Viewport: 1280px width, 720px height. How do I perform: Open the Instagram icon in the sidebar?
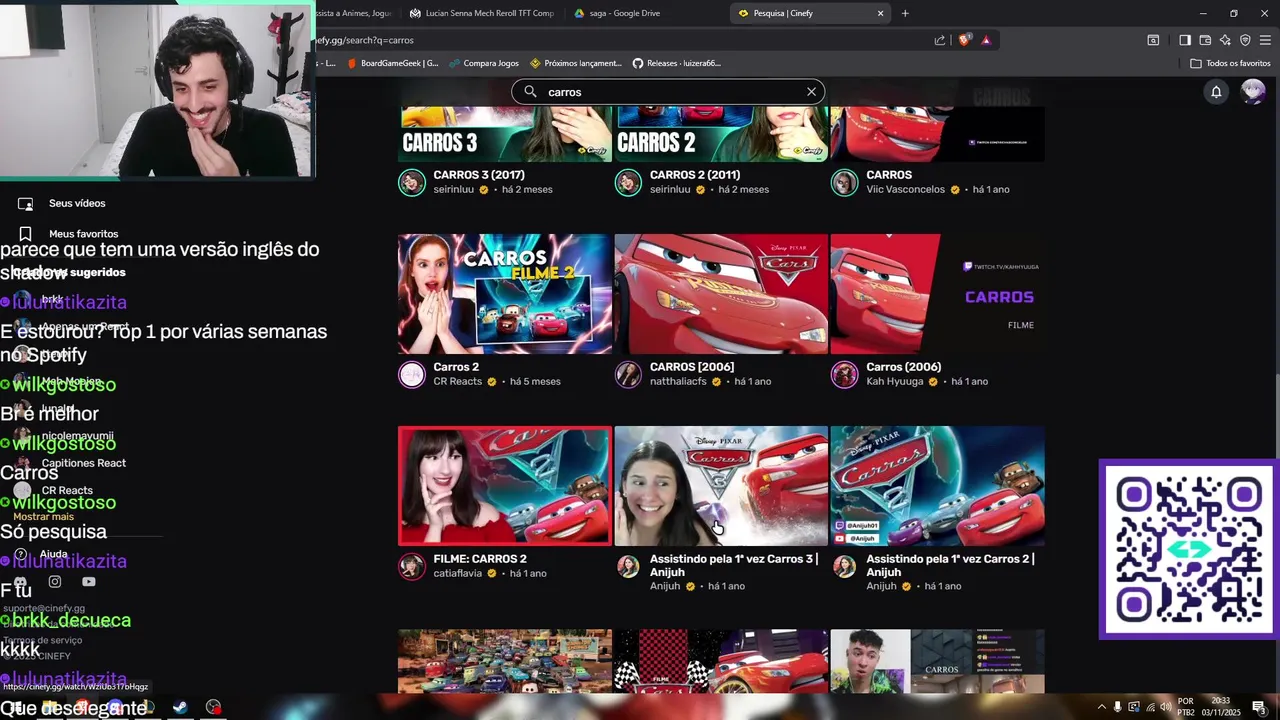[55, 581]
